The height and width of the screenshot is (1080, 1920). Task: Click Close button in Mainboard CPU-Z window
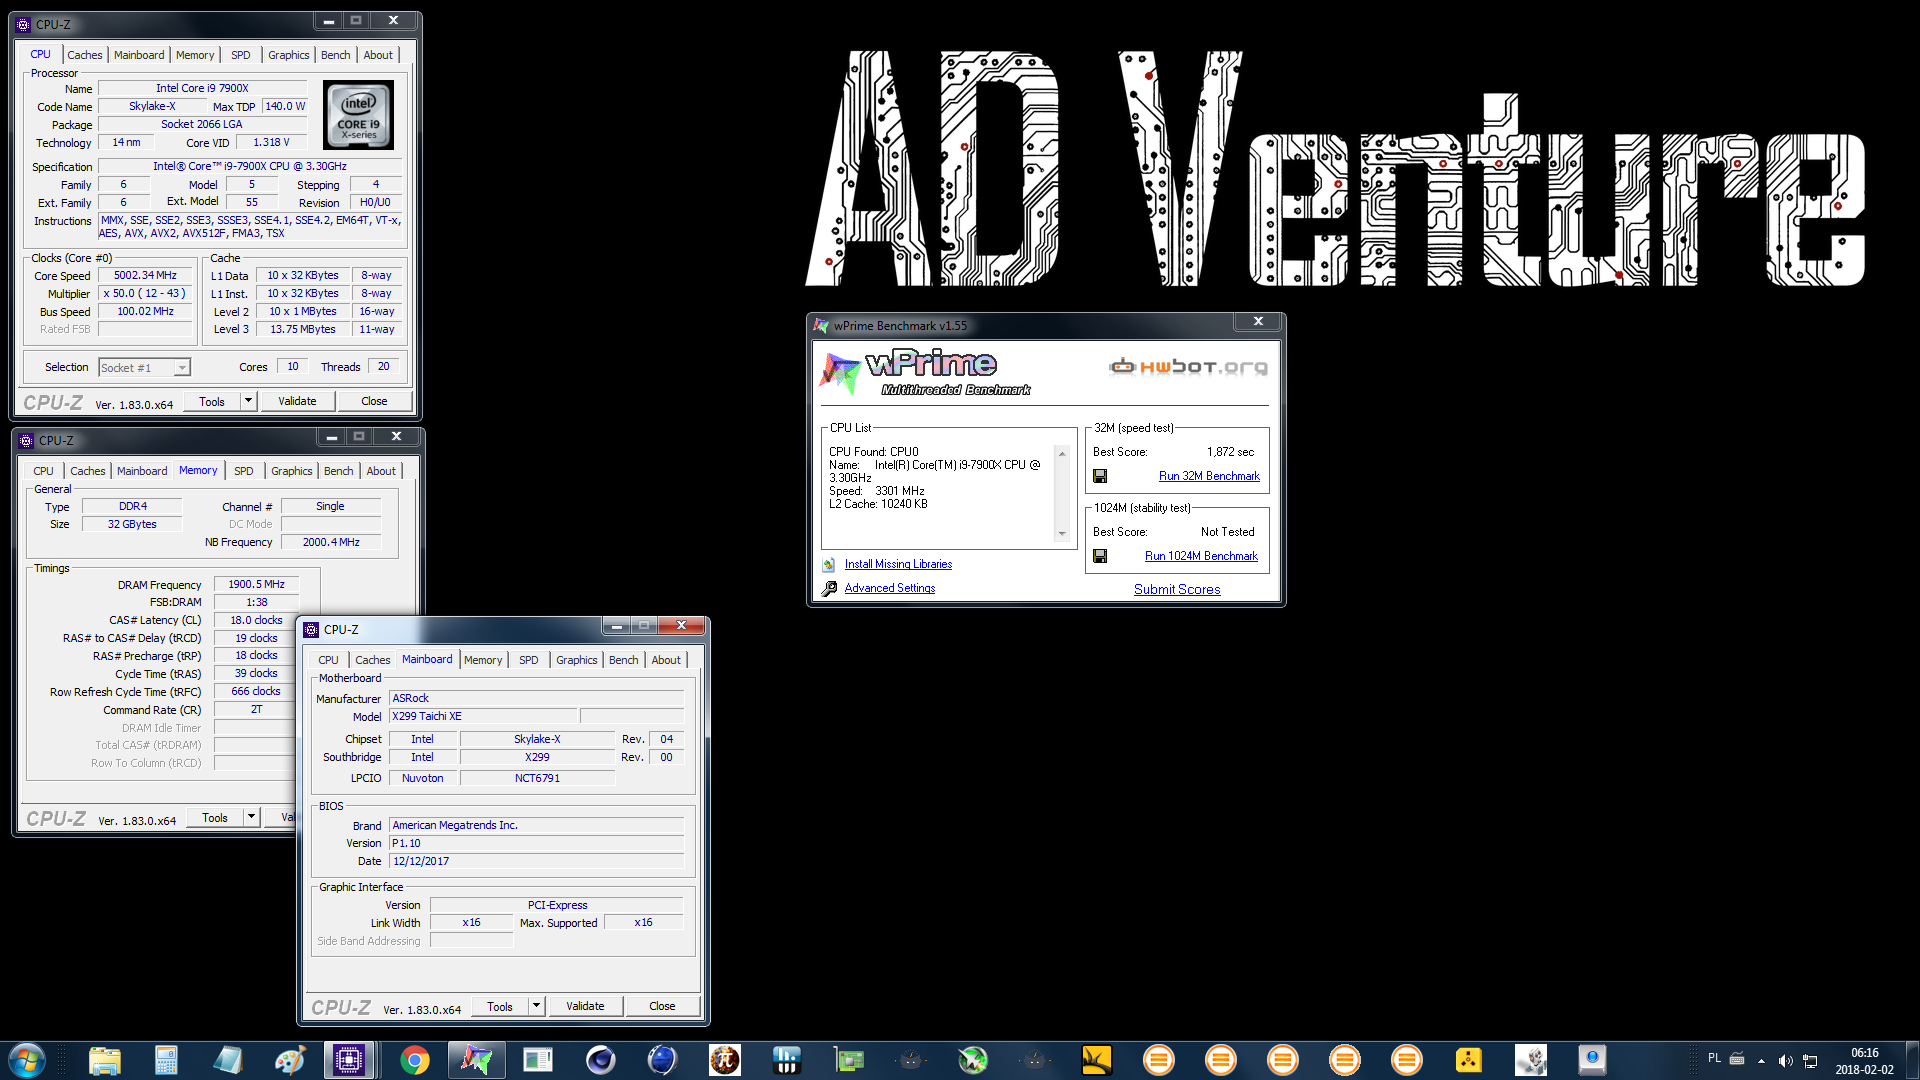coord(662,1006)
